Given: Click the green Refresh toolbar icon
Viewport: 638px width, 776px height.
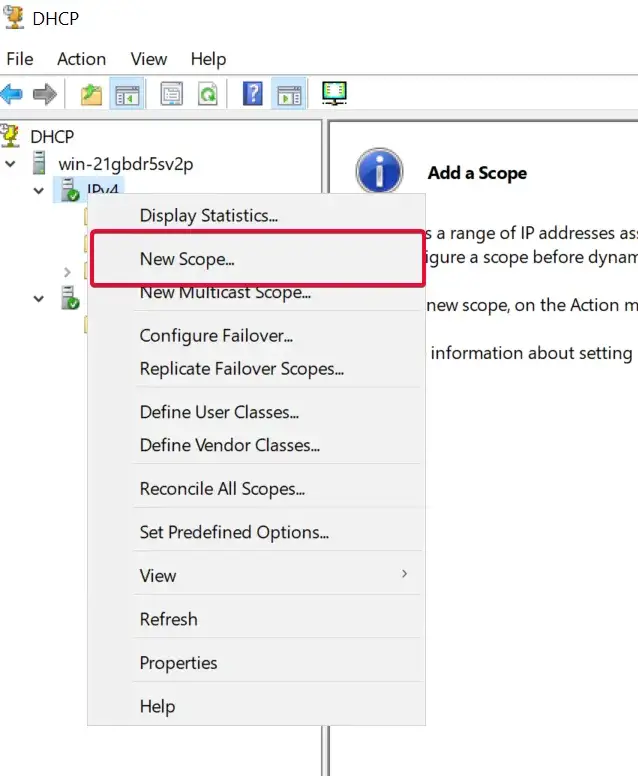Looking at the screenshot, I should click(206, 95).
